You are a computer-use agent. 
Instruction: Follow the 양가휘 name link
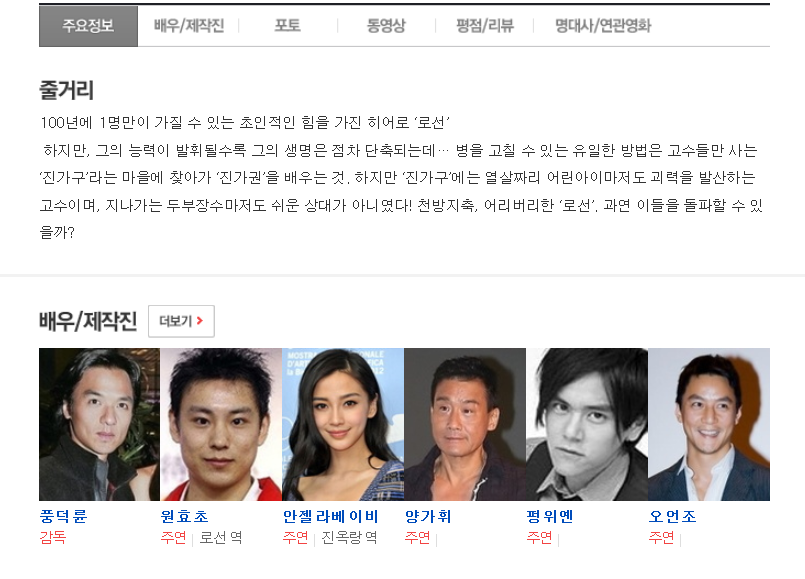428,516
